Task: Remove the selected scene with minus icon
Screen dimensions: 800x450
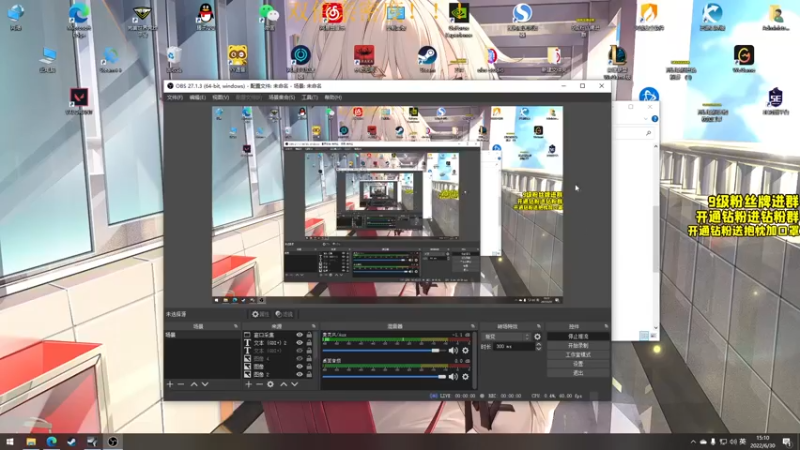Action: [x=181, y=384]
